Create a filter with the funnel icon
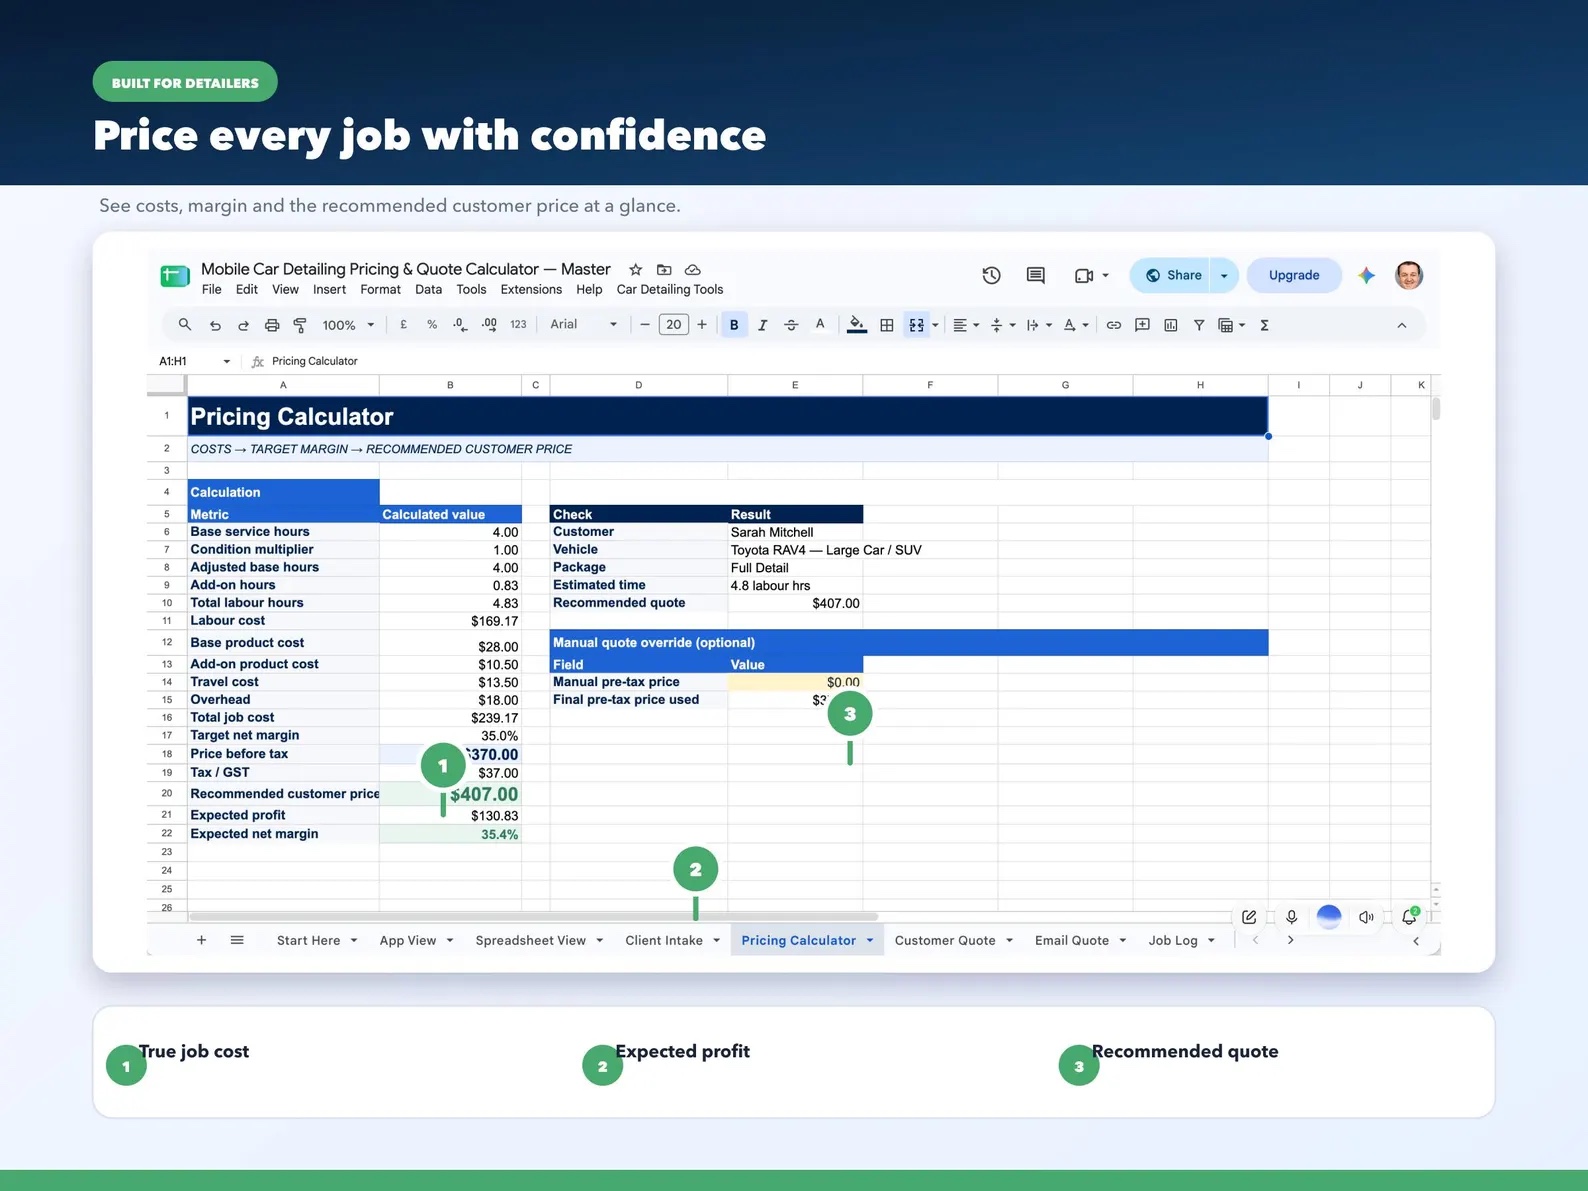 pyautogui.click(x=1199, y=325)
